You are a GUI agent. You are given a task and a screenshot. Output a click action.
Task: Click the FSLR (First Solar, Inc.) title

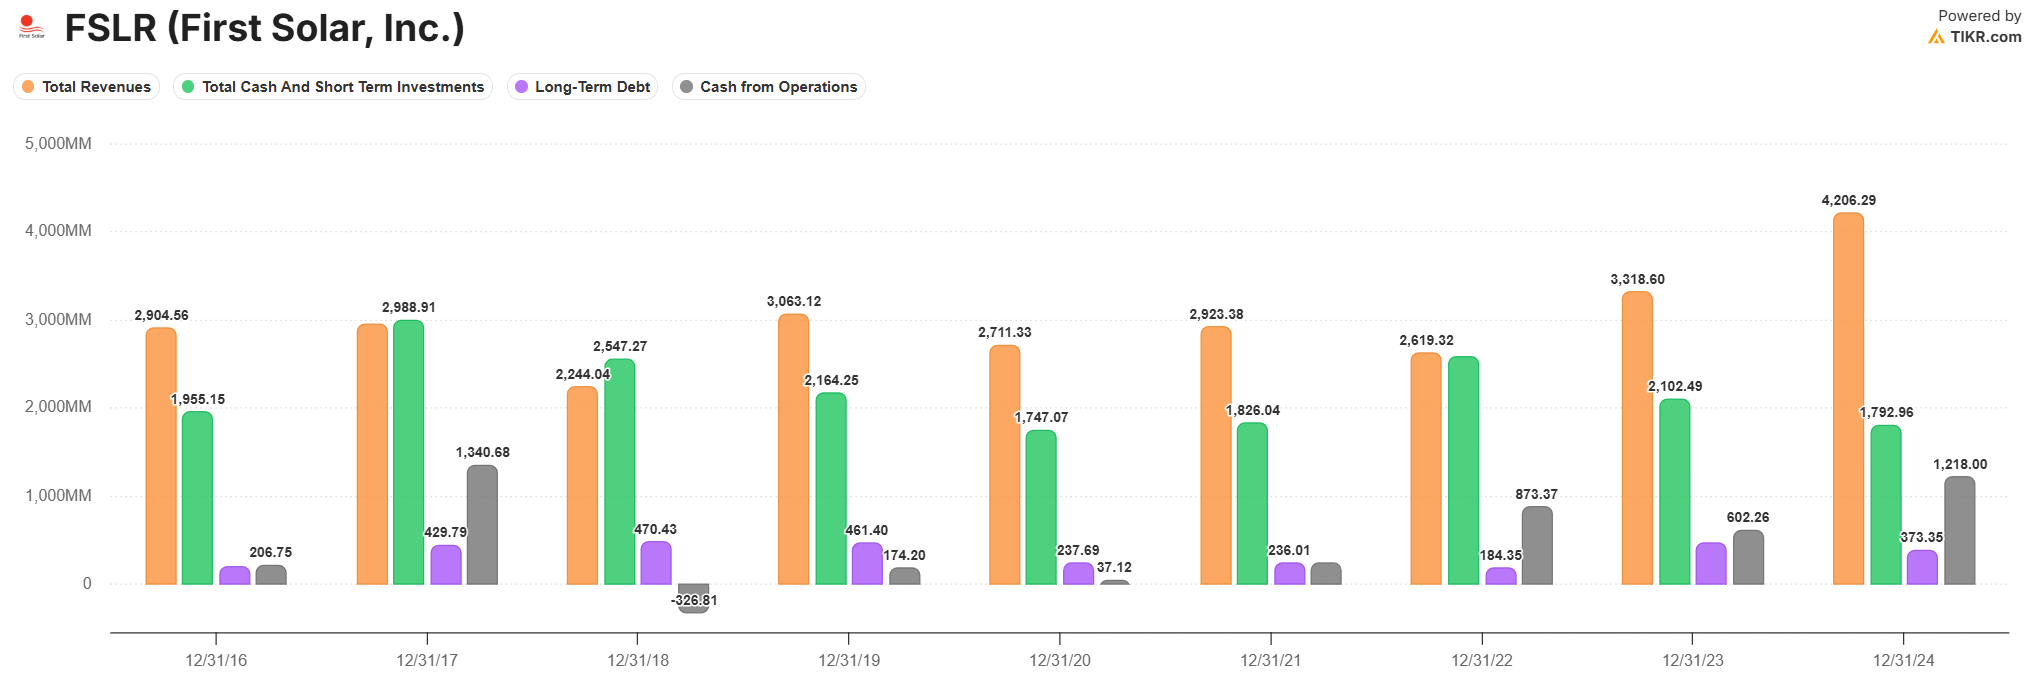click(264, 28)
